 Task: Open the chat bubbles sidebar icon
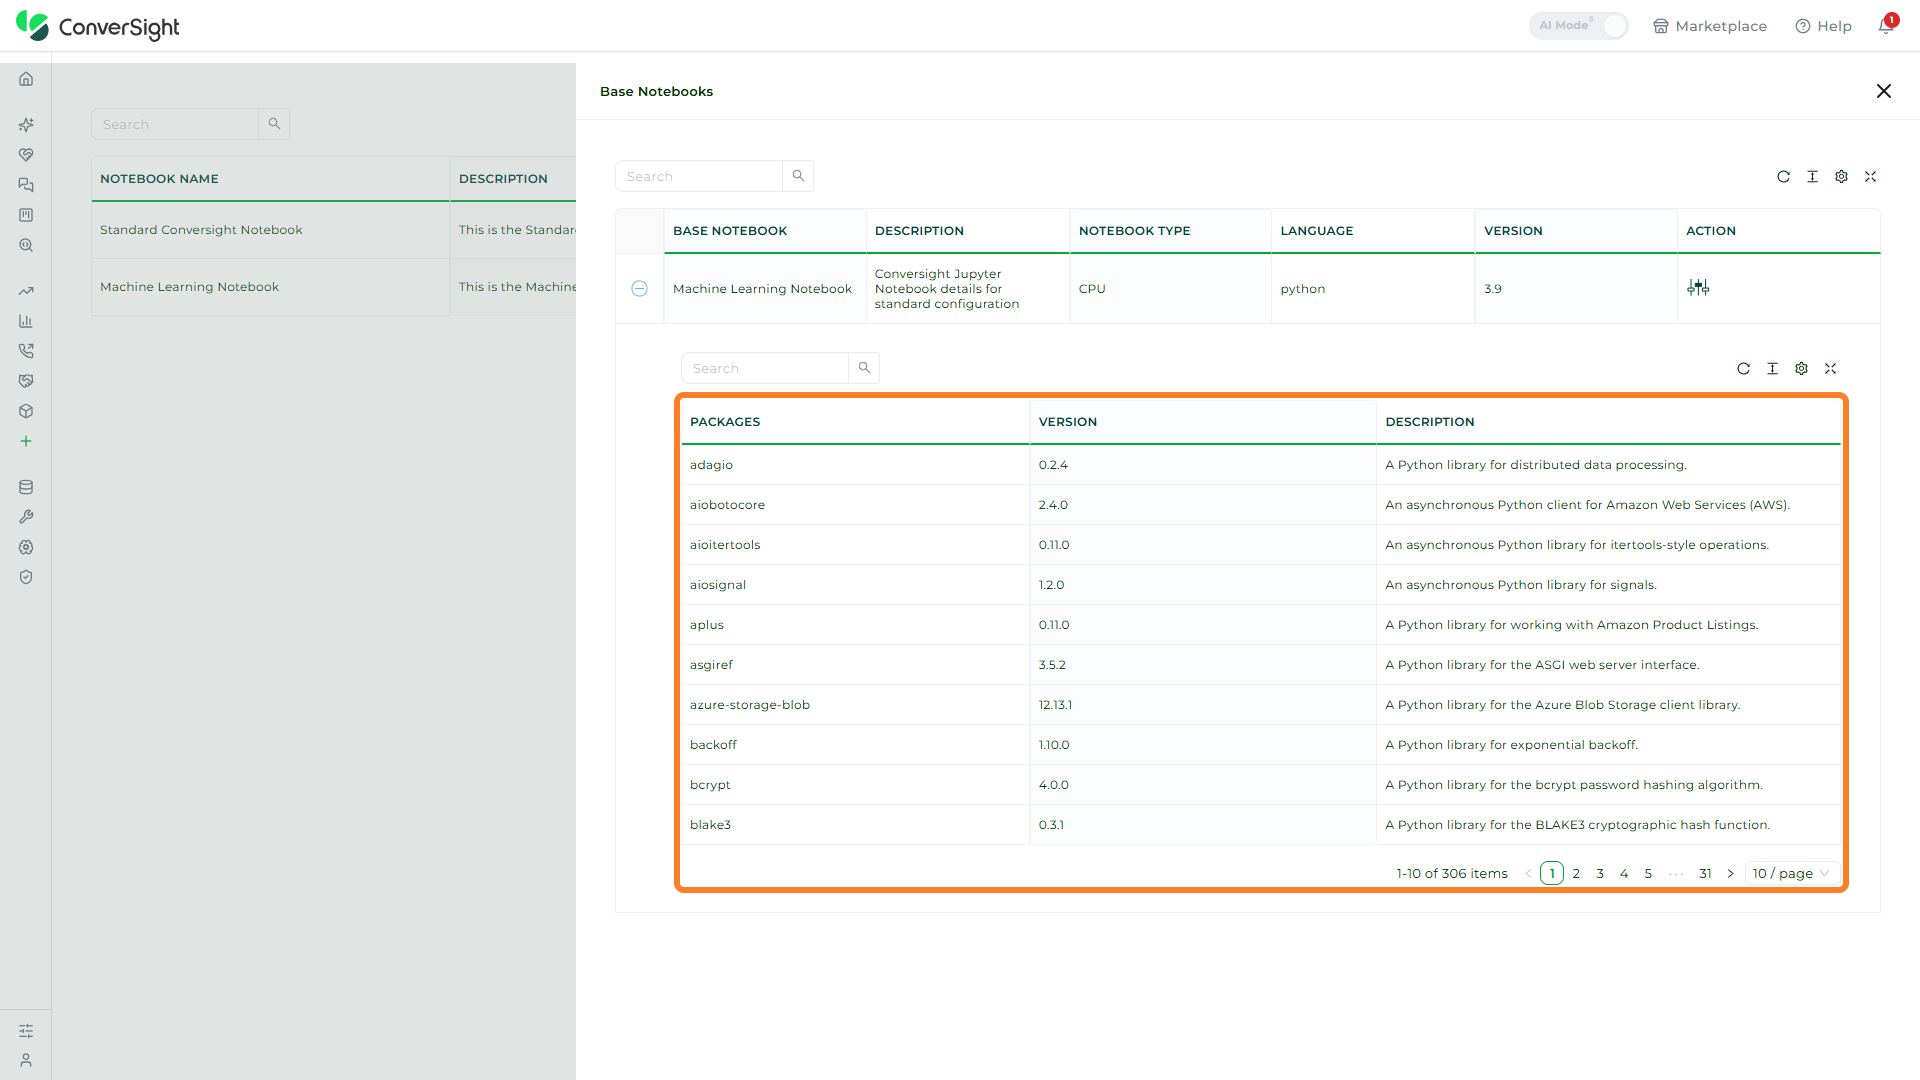26,185
